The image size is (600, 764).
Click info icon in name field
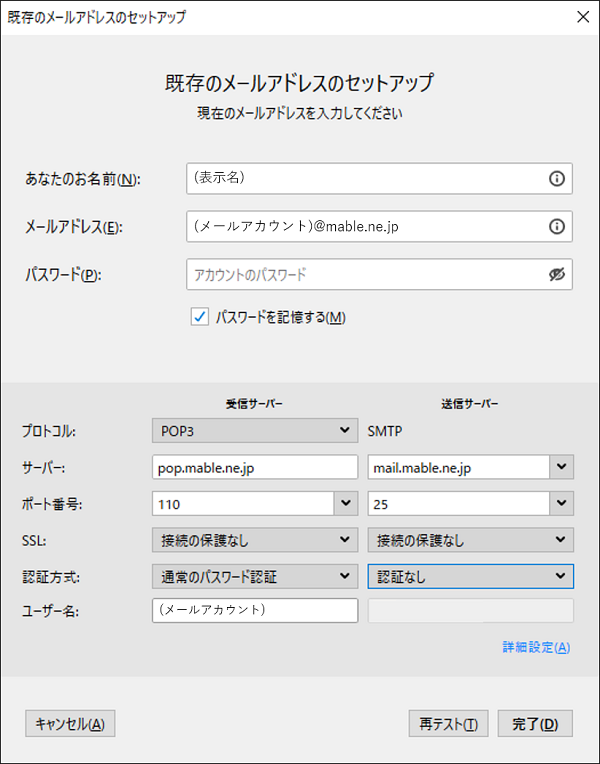[557, 179]
